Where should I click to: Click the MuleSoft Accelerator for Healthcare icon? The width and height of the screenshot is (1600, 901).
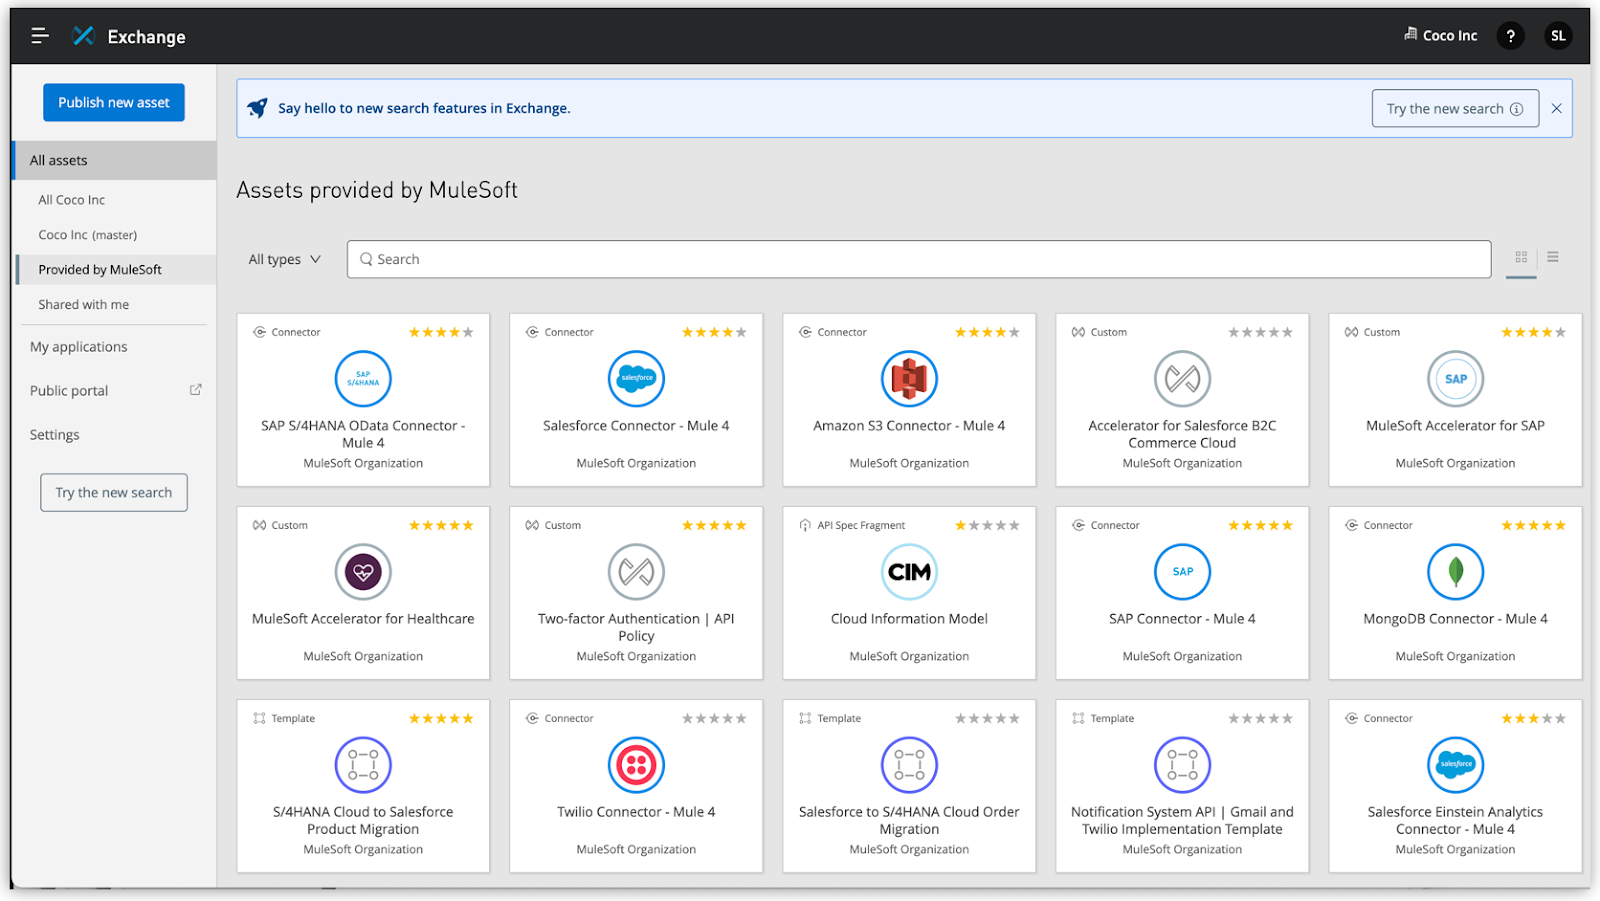click(x=363, y=572)
